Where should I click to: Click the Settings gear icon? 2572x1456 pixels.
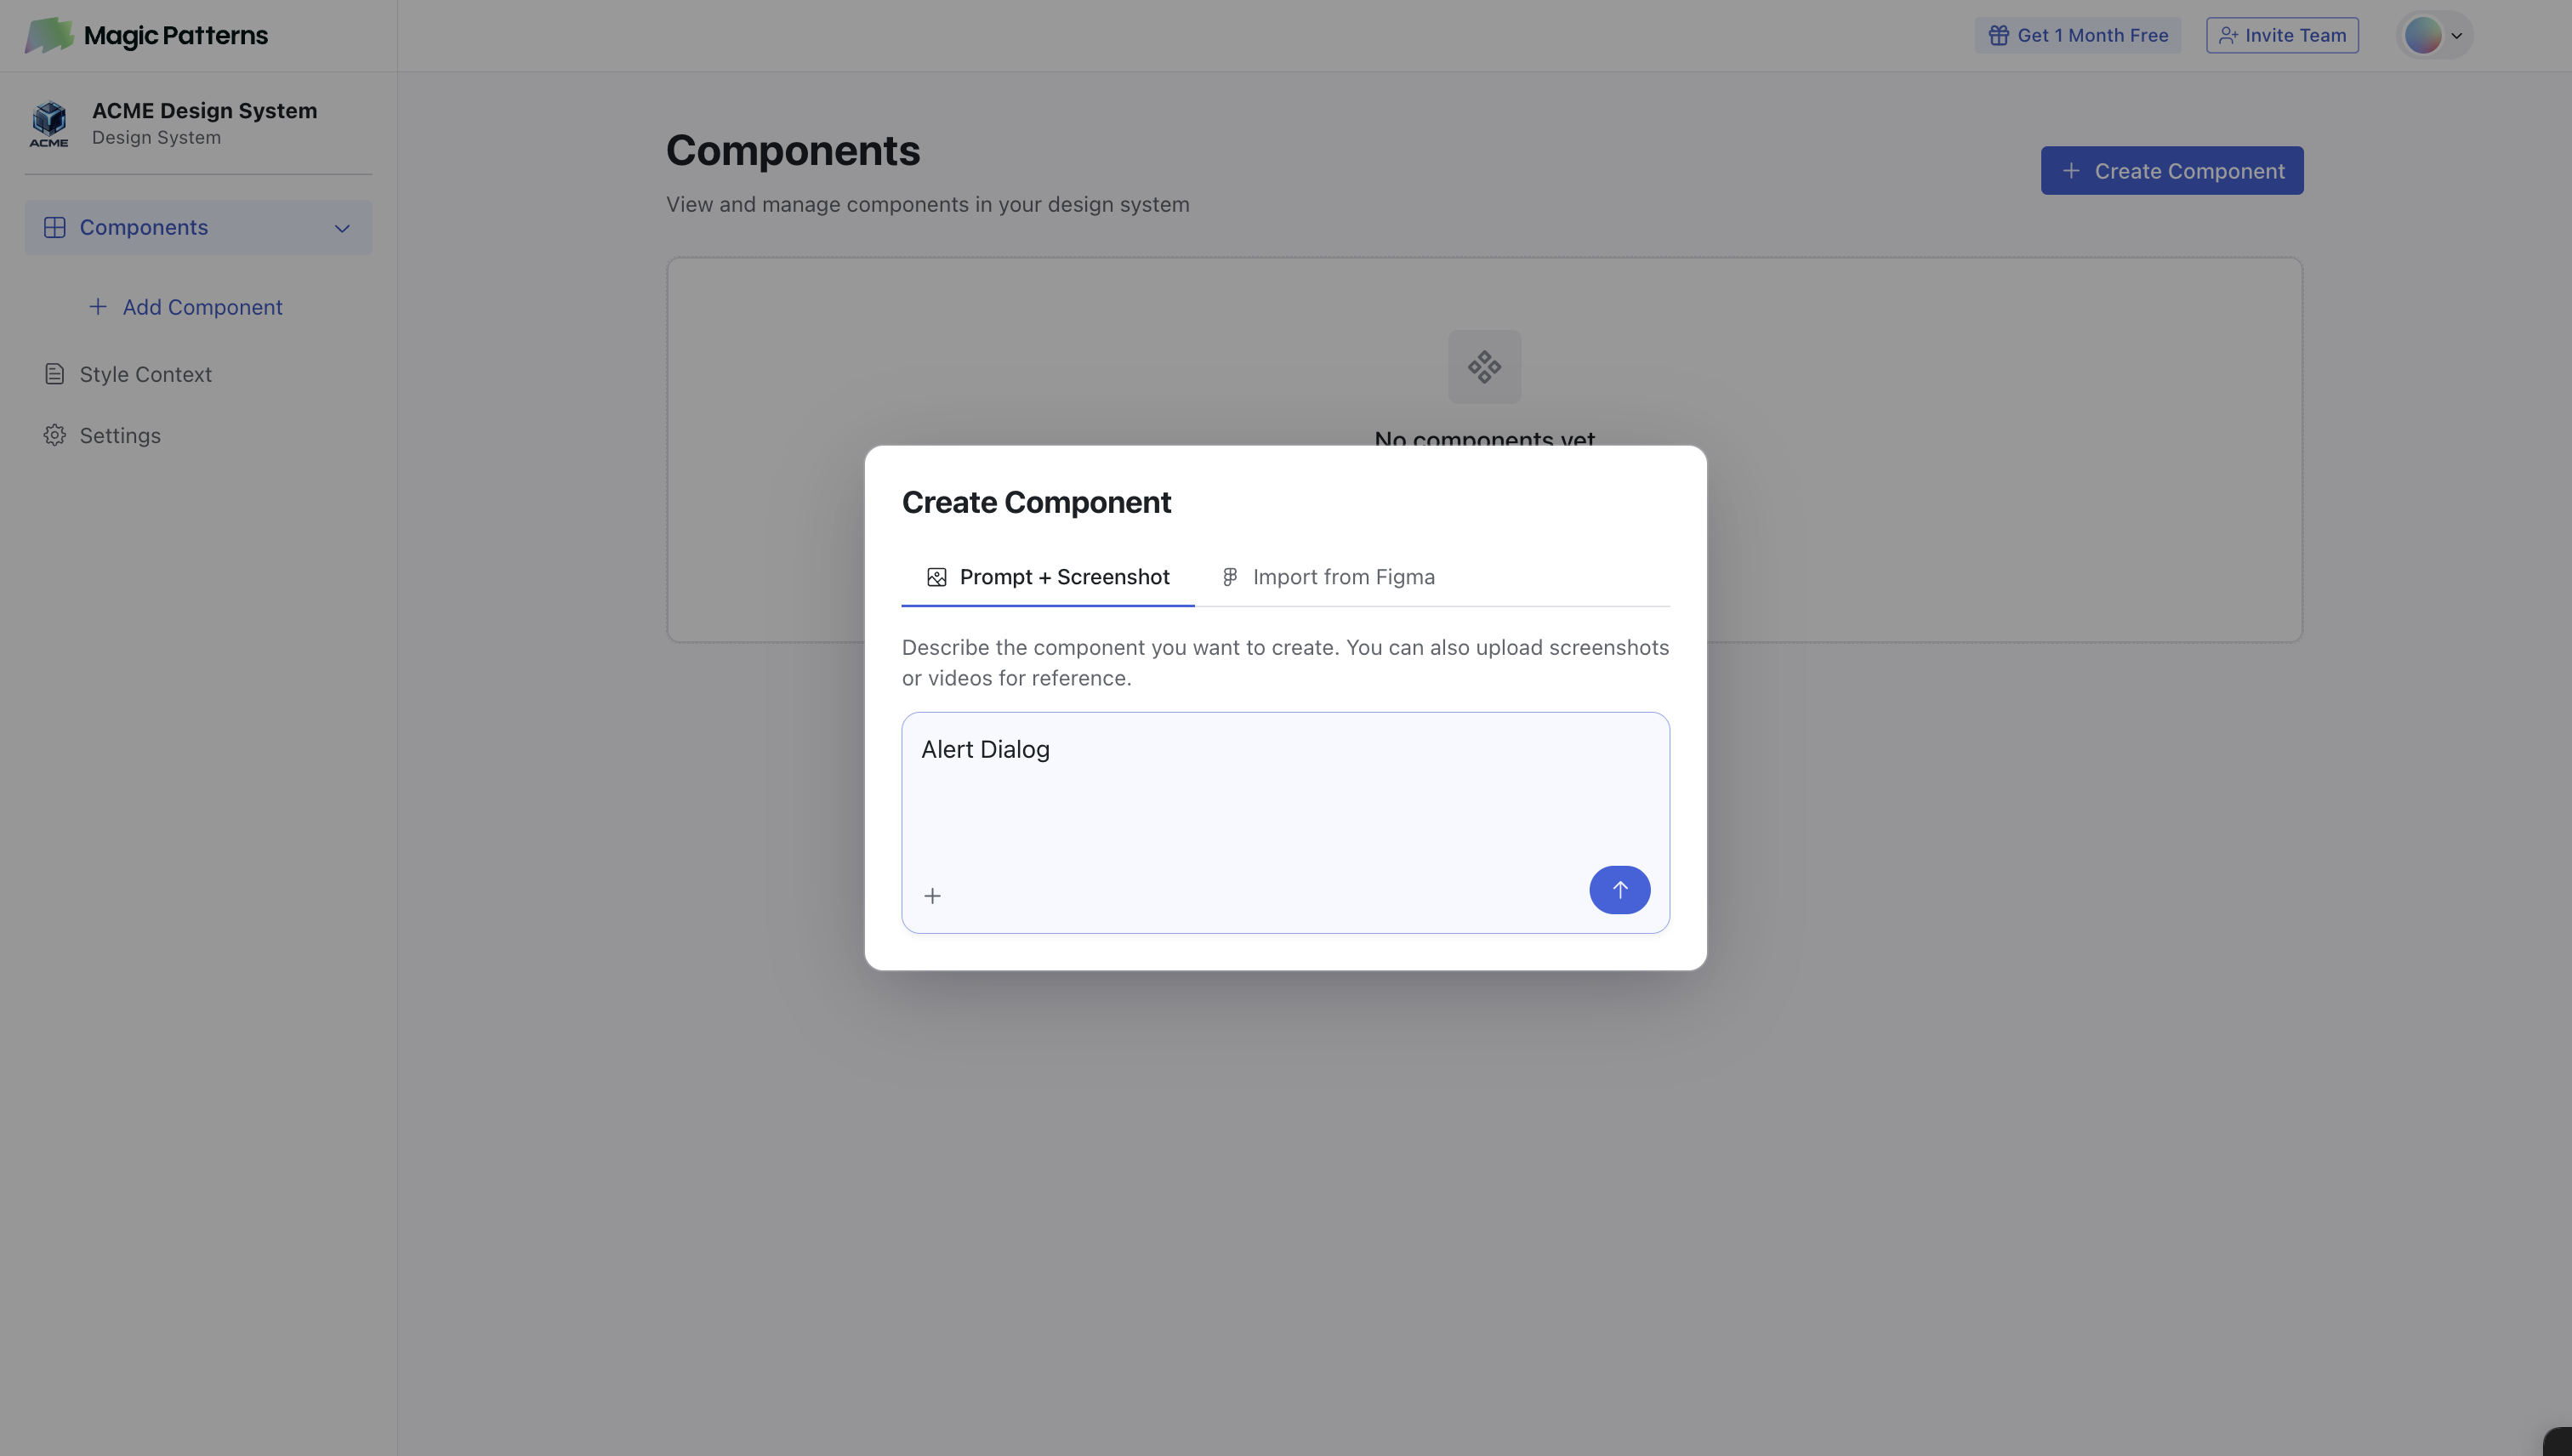54,435
